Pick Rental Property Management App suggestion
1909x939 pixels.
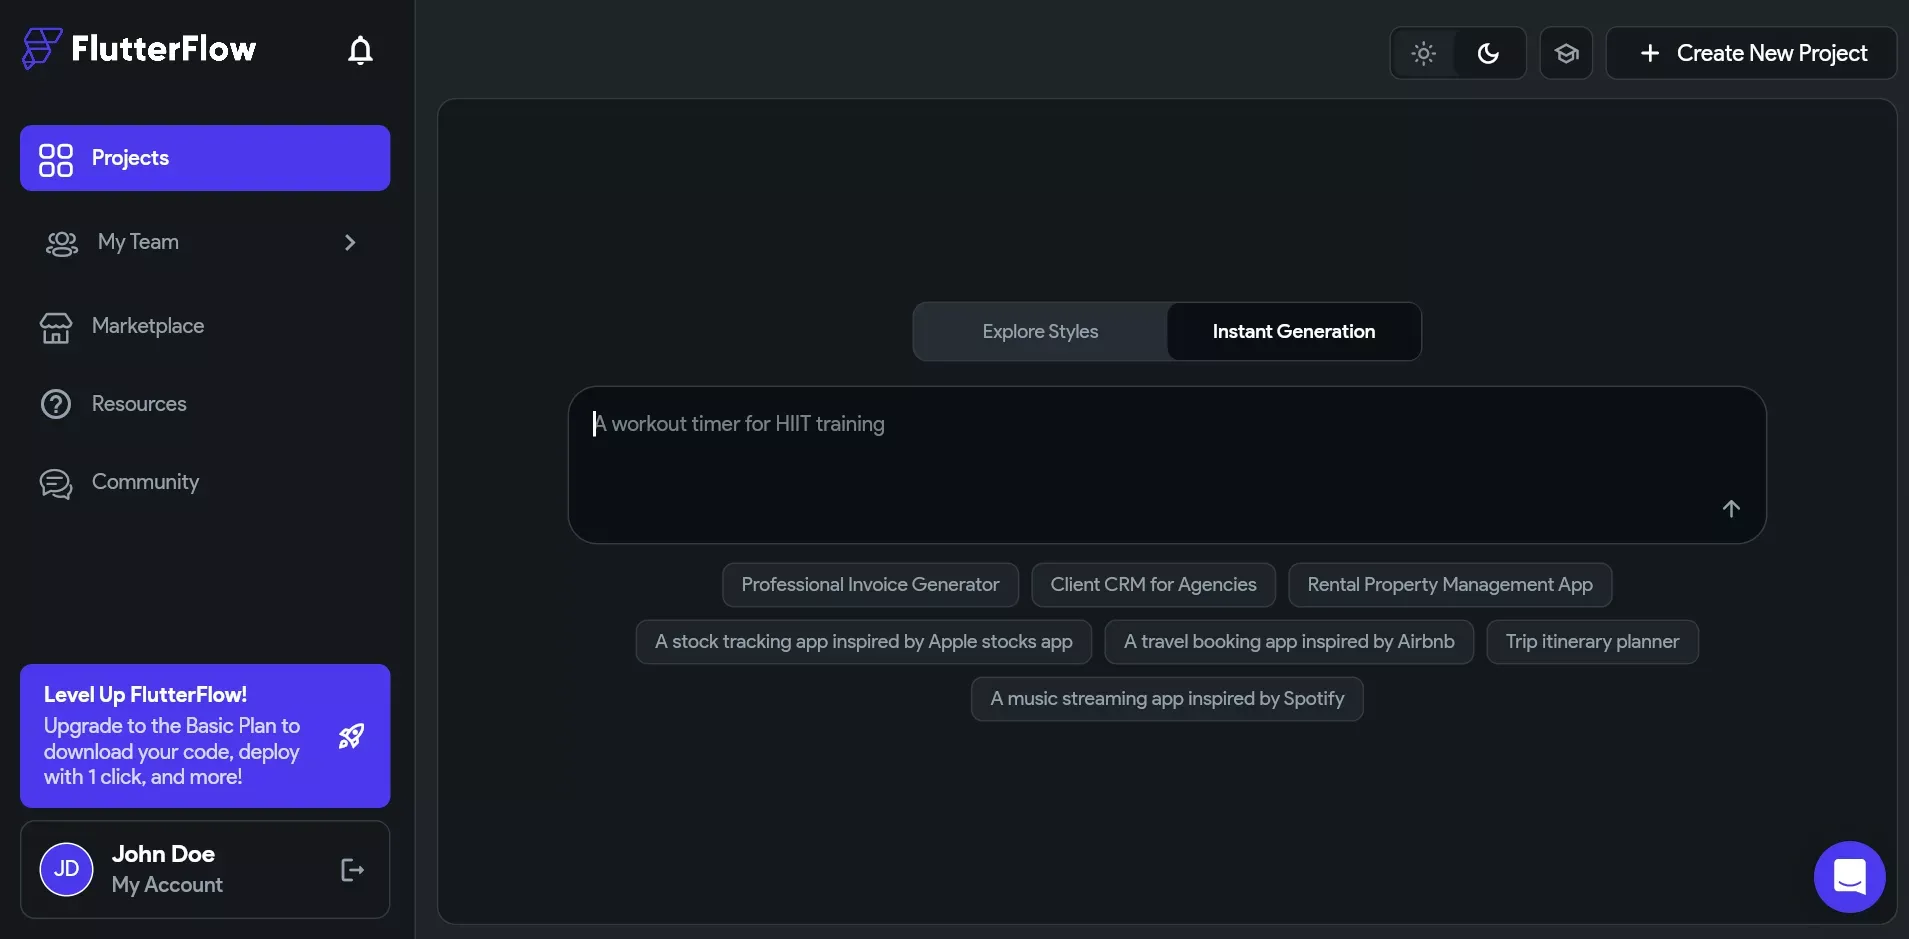click(1450, 585)
